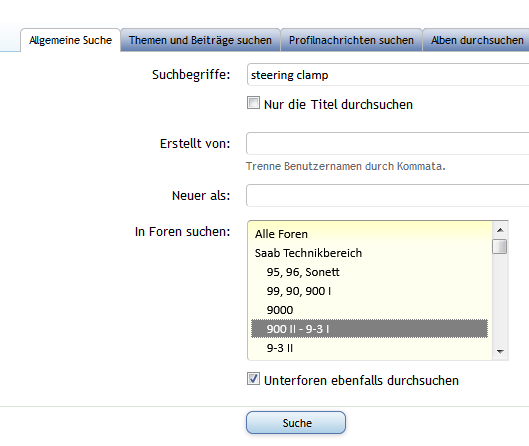Click the Suche button
This screenshot has width=529, height=446.
(296, 423)
